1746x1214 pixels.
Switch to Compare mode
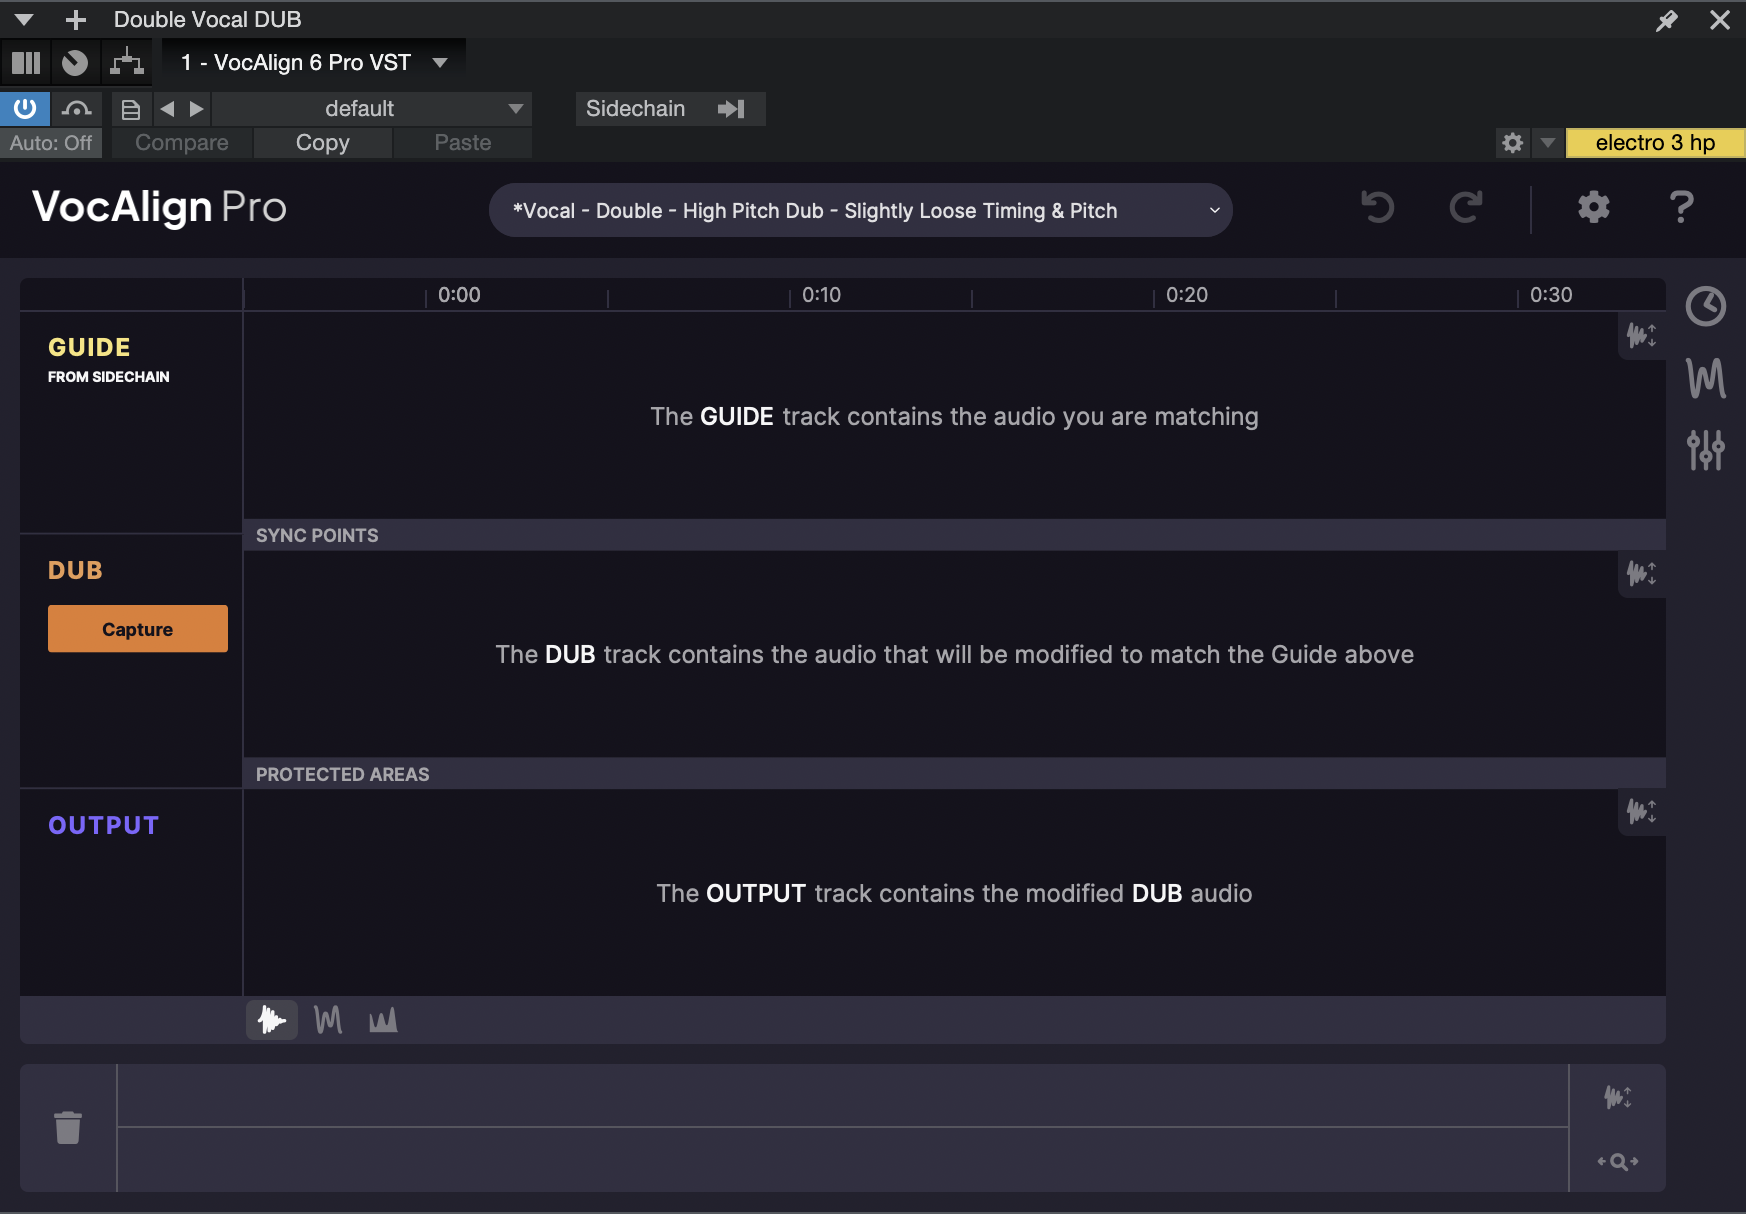181,142
